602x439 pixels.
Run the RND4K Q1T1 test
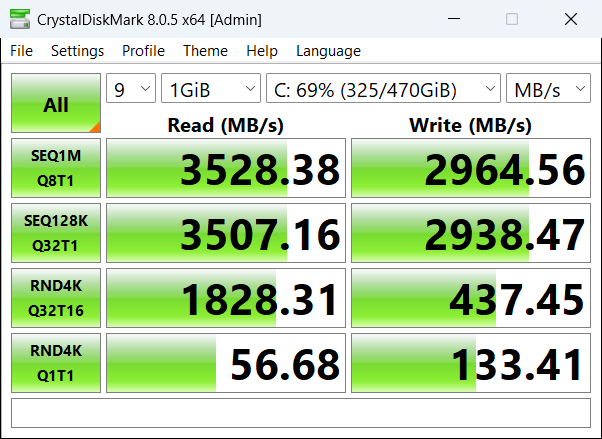[x=56, y=363]
